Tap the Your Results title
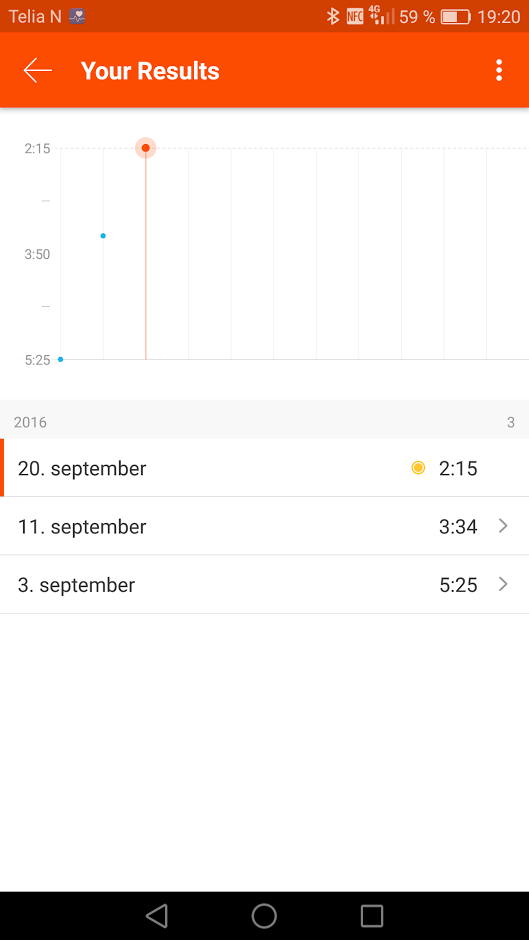 coord(150,71)
